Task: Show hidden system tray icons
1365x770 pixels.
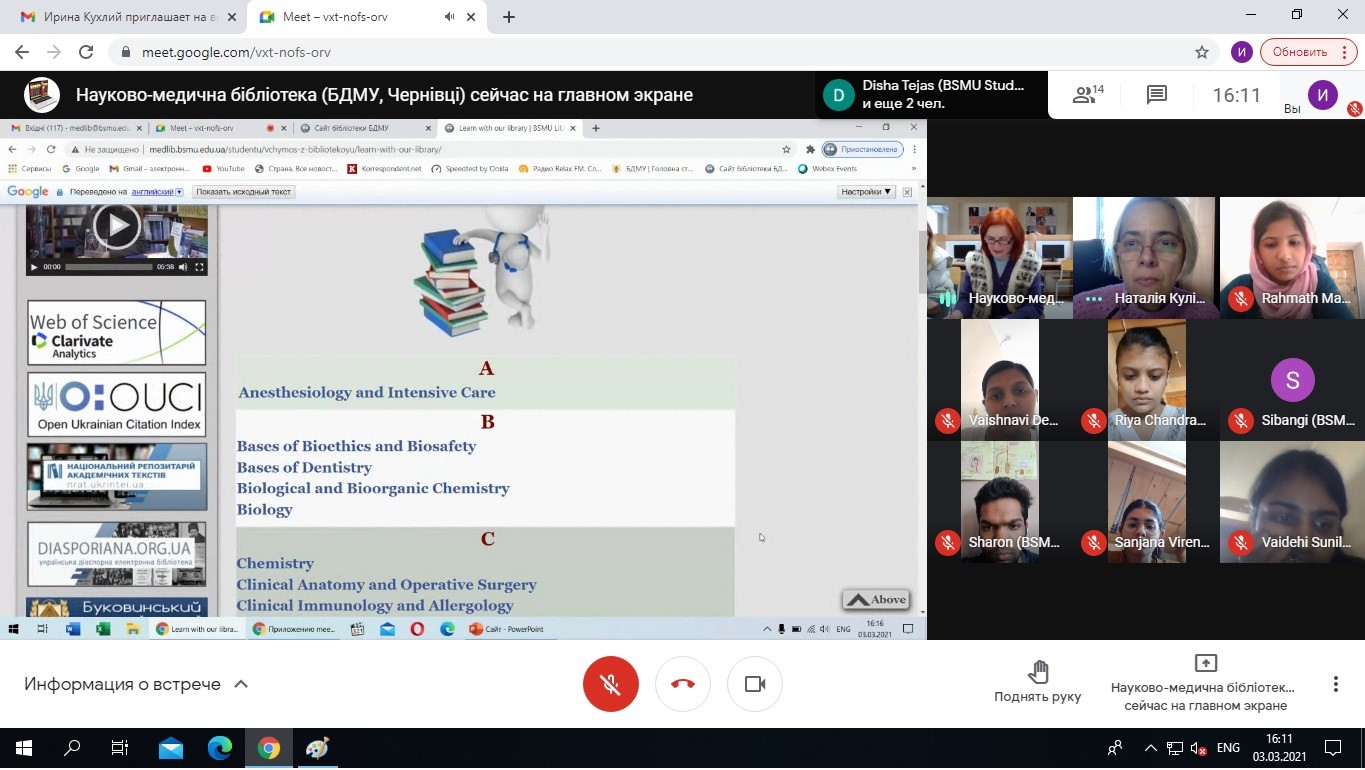Action: [1150, 748]
